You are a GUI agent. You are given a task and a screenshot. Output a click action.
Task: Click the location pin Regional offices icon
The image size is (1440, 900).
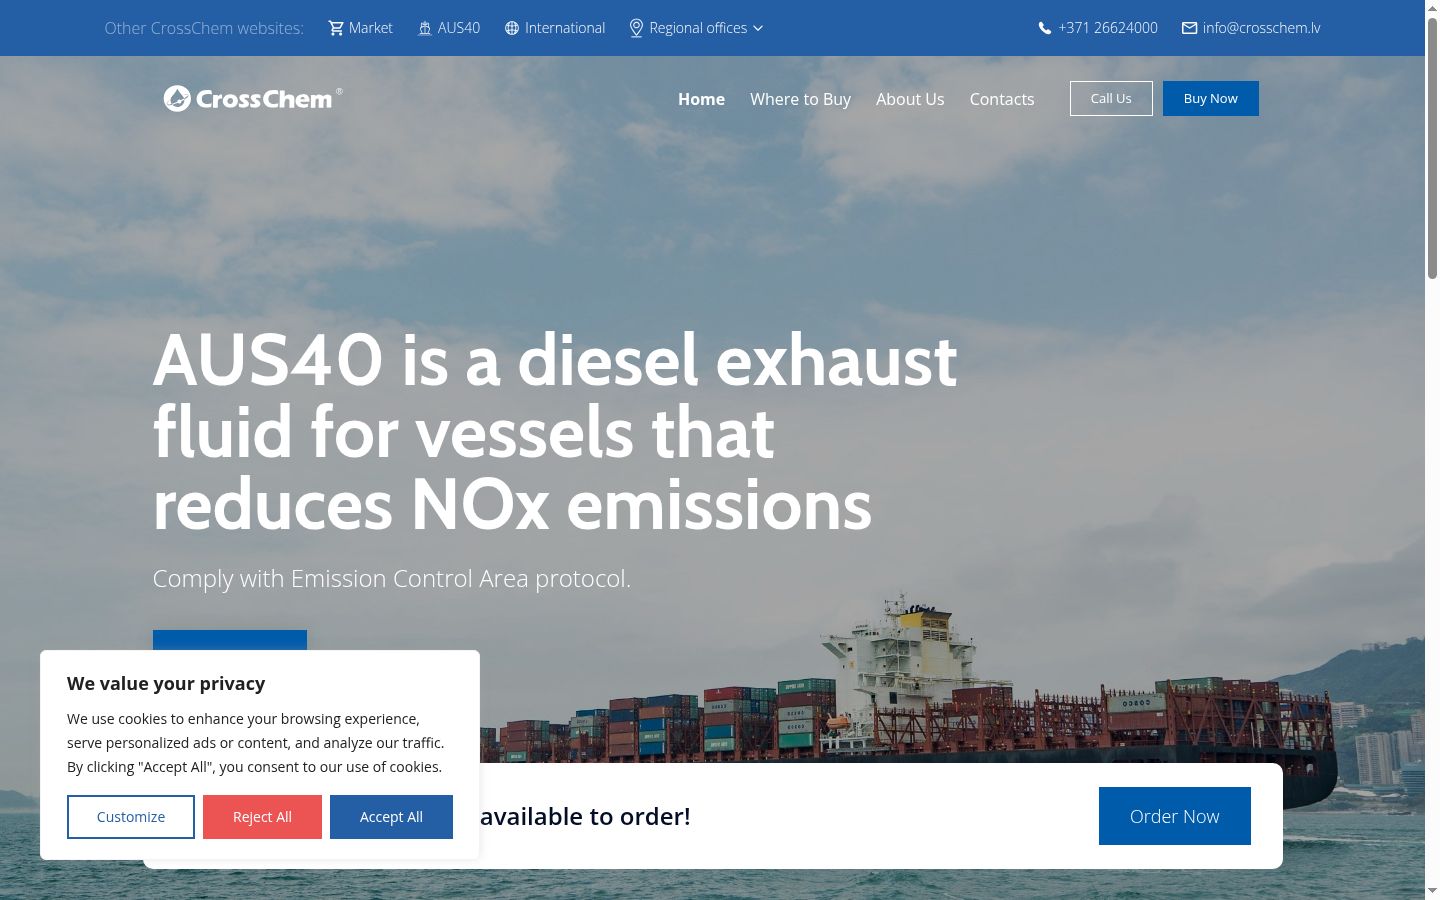pyautogui.click(x=636, y=28)
